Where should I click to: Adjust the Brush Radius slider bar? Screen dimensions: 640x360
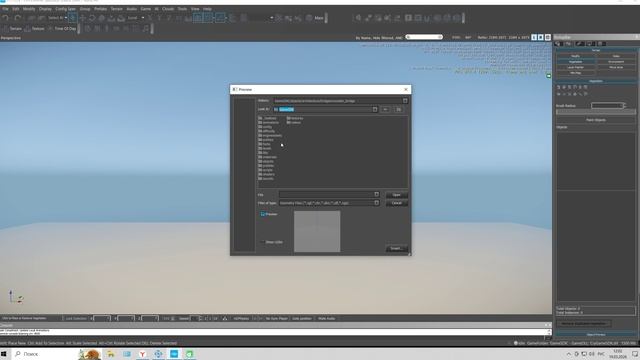pyautogui.click(x=596, y=112)
